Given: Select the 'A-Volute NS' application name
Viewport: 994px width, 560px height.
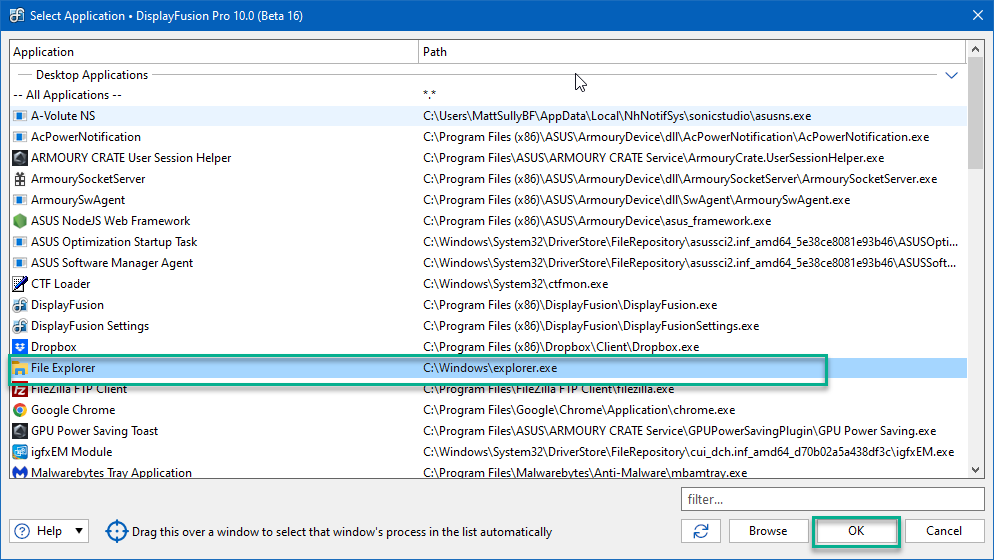Looking at the screenshot, I should [63, 116].
